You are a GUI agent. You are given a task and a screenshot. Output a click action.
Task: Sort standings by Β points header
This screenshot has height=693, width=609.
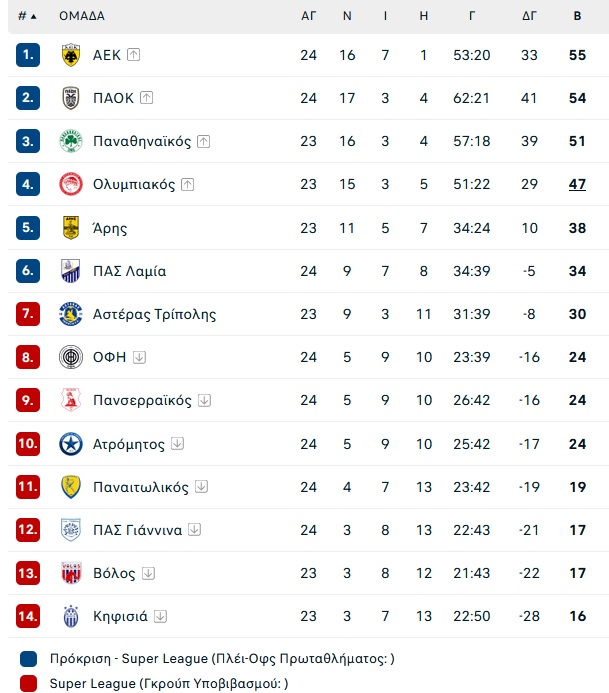click(577, 16)
